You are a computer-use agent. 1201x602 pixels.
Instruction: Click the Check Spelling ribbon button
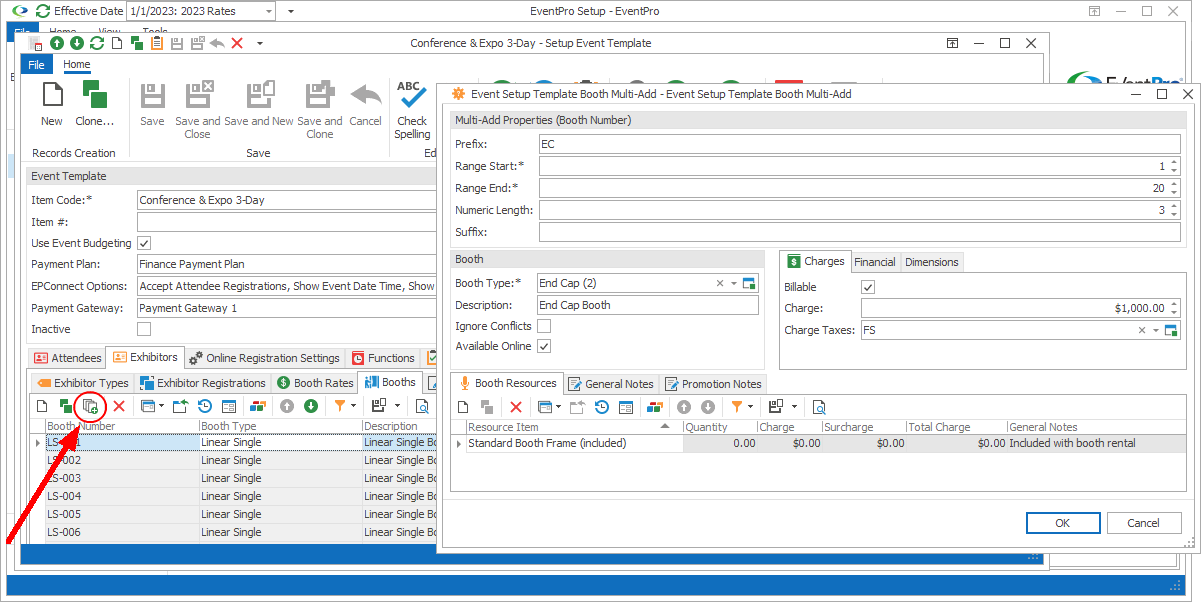click(x=411, y=110)
